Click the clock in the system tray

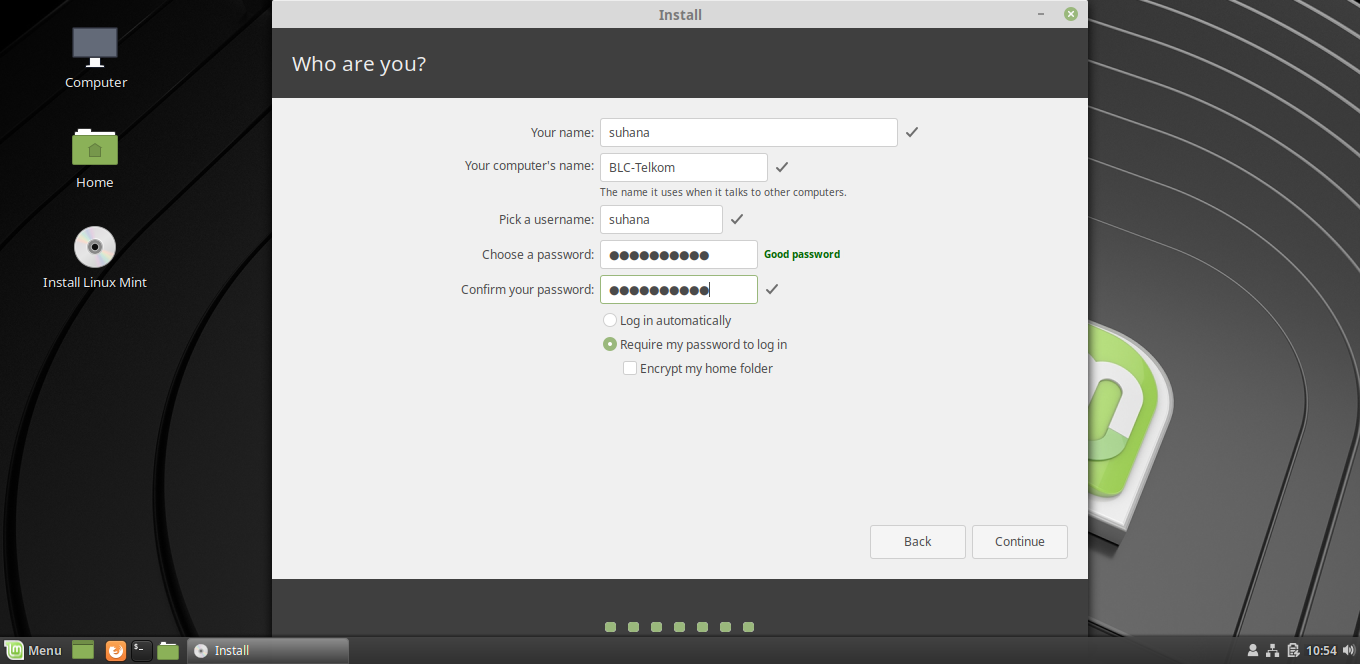click(x=1322, y=650)
